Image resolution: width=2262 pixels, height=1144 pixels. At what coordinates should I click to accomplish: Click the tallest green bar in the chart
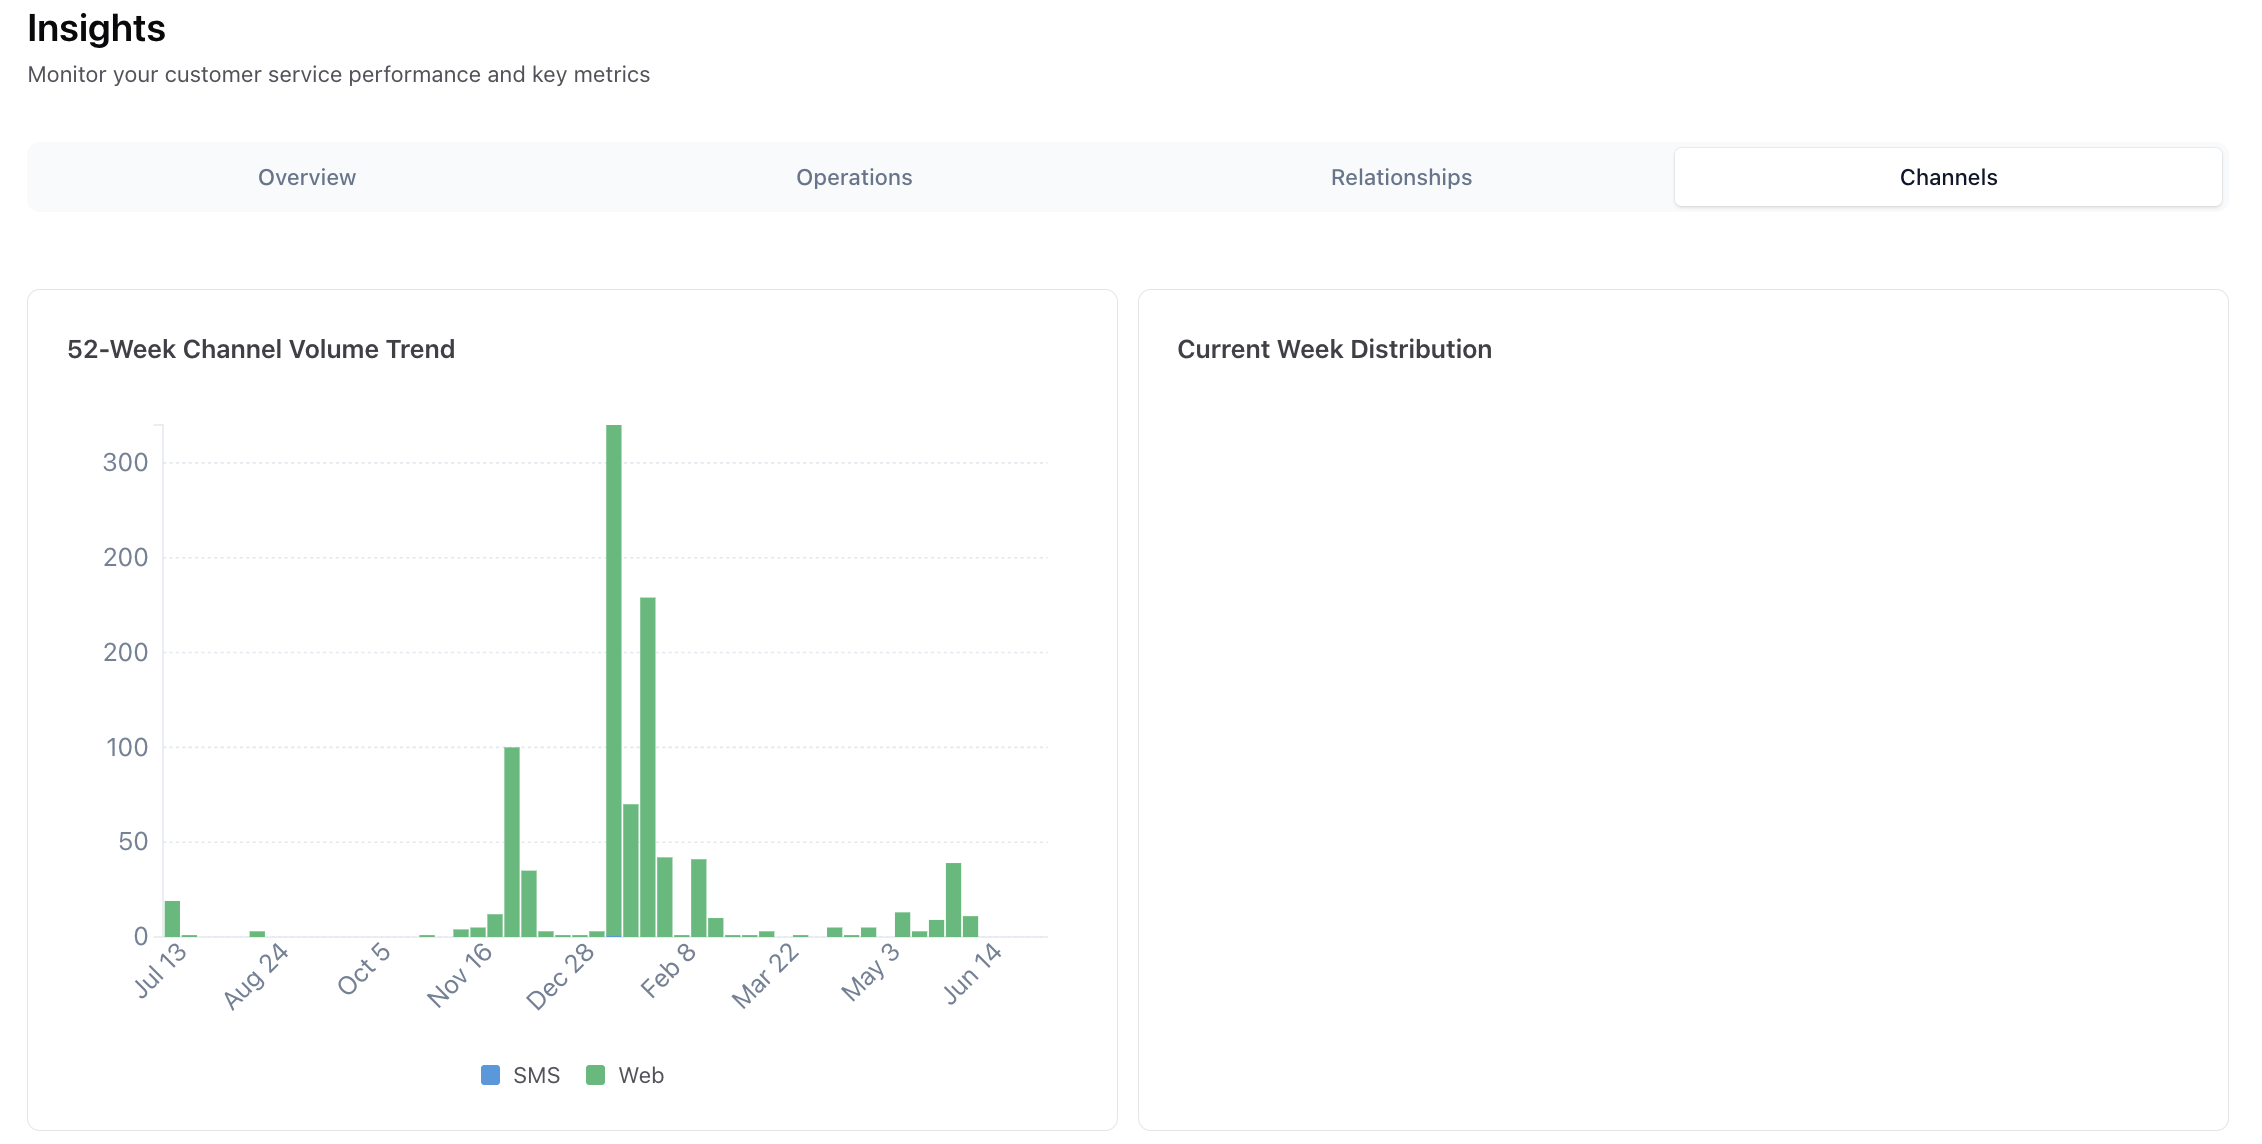614,681
